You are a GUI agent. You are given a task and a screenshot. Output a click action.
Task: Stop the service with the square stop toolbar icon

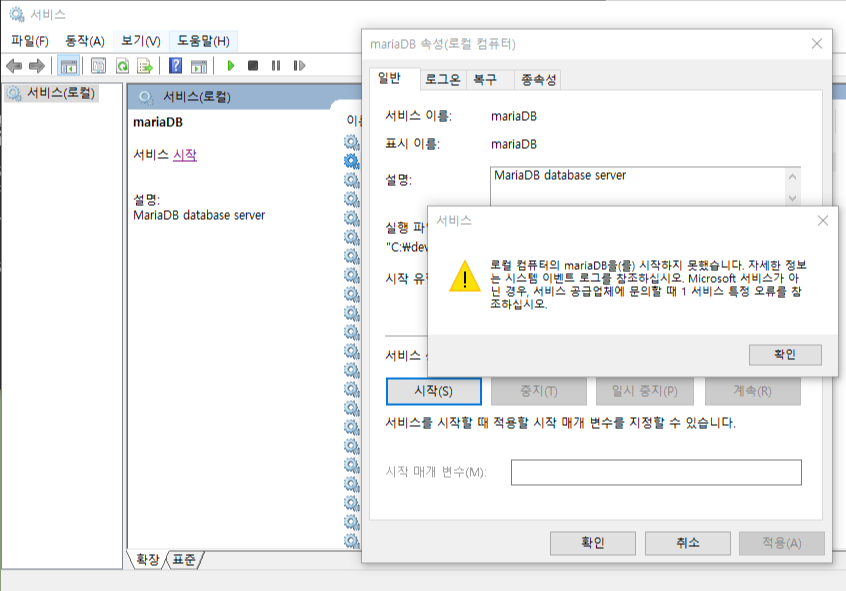(x=251, y=65)
